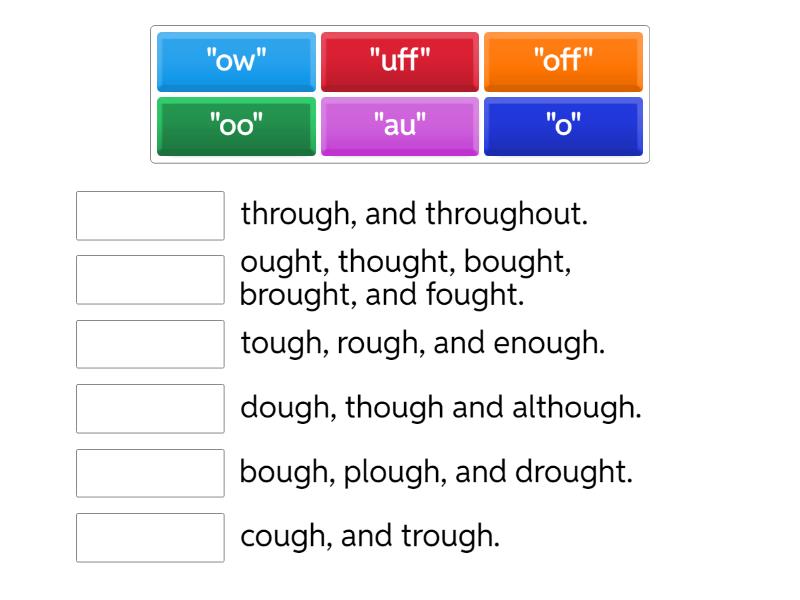
Task: Select the blue "ow" answer tile
Action: pyautogui.click(x=236, y=61)
